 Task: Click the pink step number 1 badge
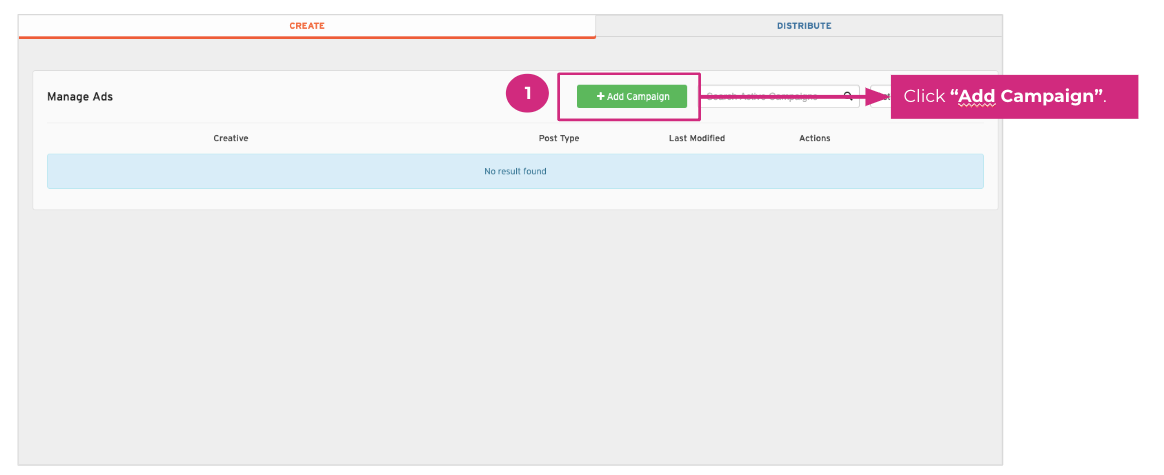coord(527,95)
